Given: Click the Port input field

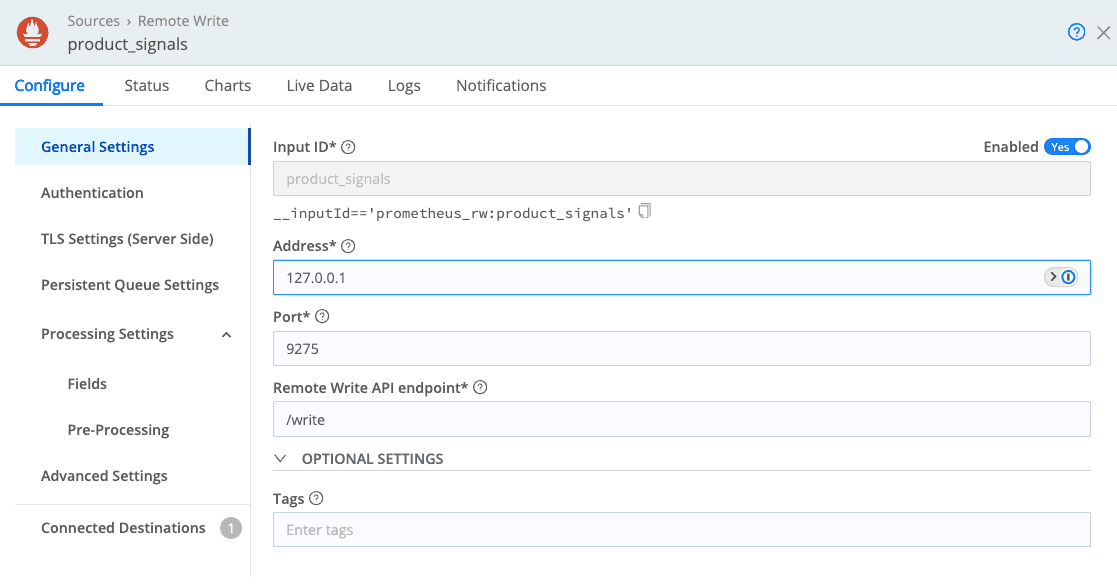Looking at the screenshot, I should pos(680,349).
